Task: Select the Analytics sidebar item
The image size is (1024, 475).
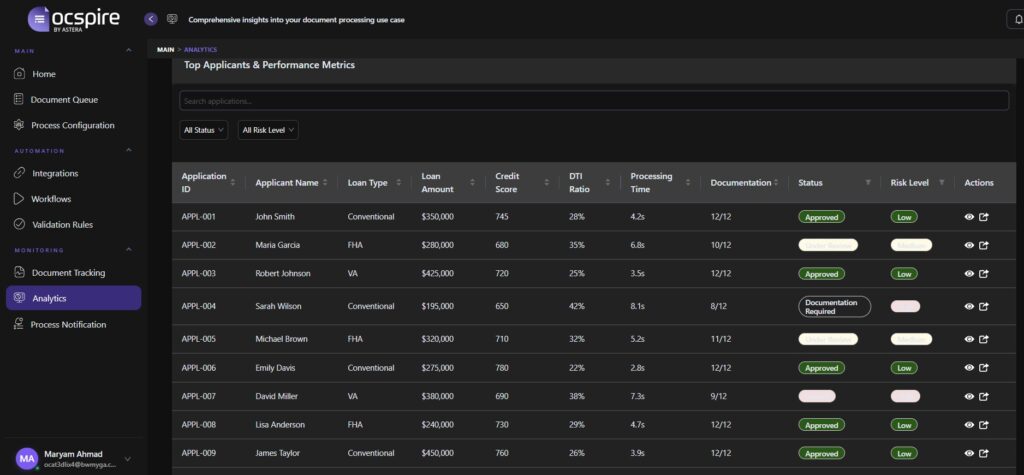Action: pyautogui.click(x=73, y=298)
